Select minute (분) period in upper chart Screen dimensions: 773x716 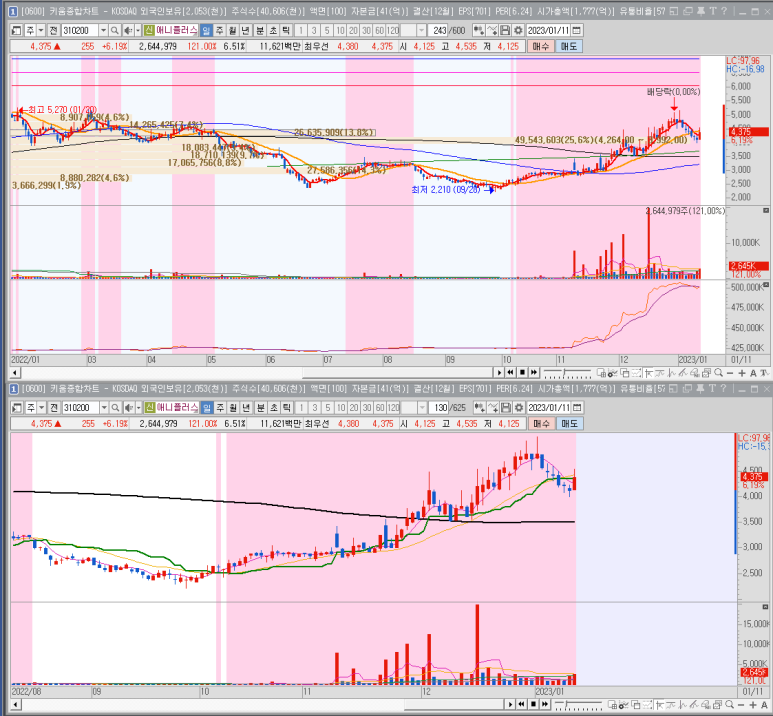tap(260, 31)
